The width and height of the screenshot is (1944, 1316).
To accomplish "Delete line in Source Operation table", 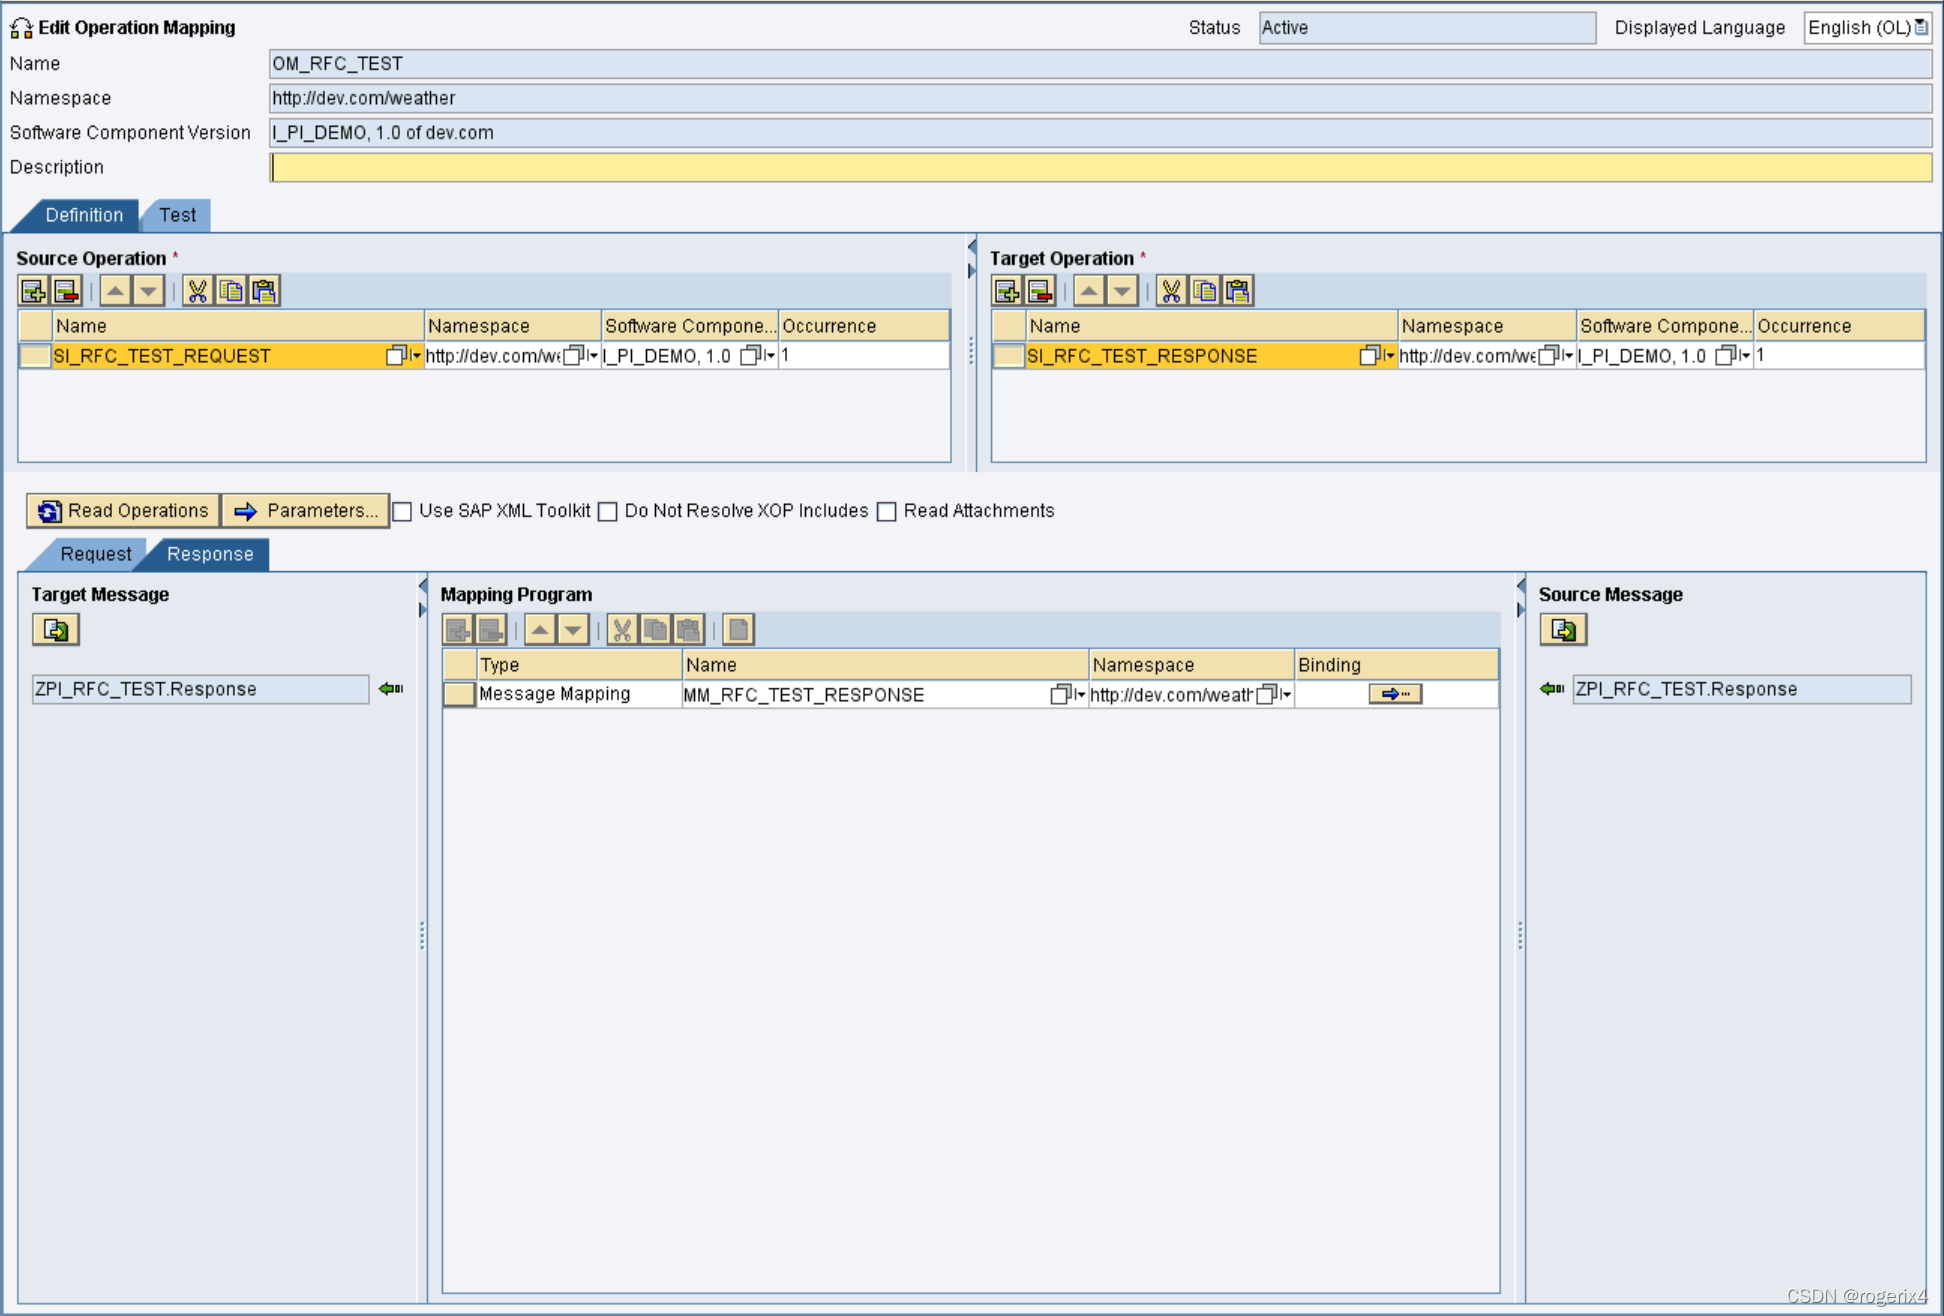I will (66, 291).
